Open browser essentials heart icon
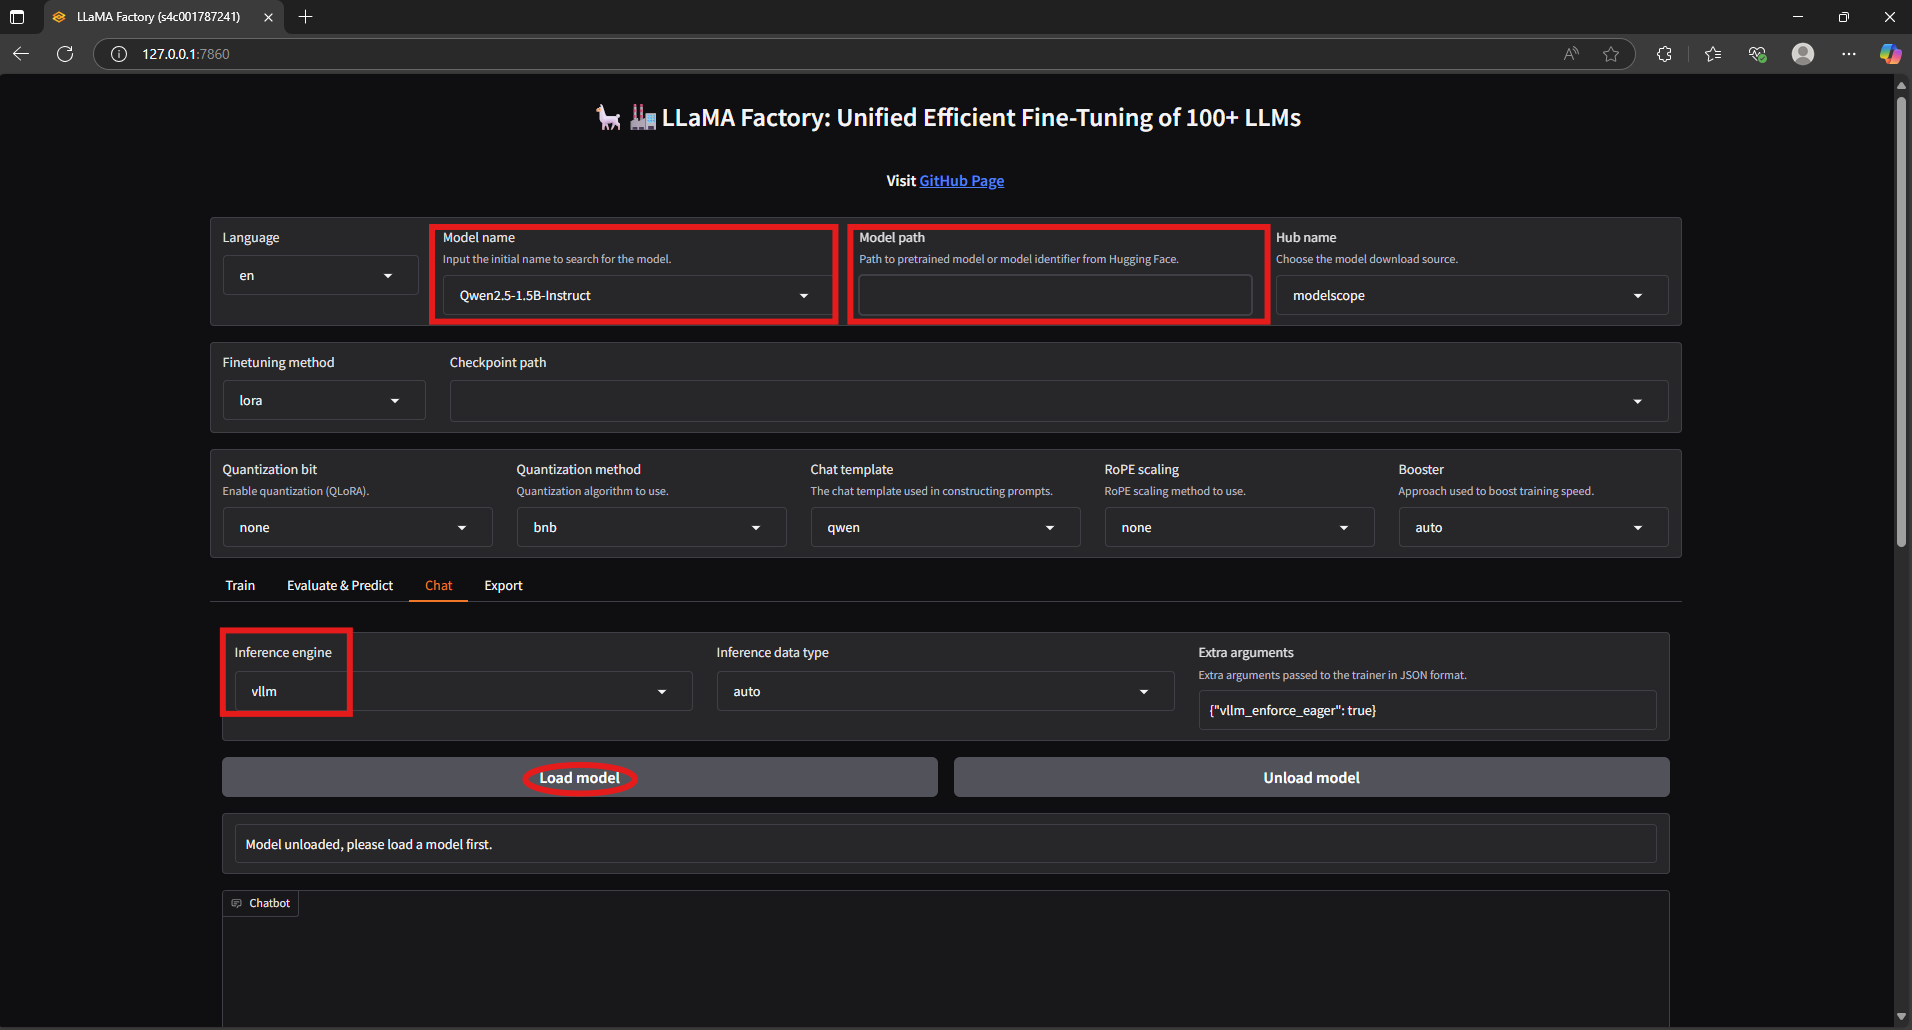 tap(1757, 54)
